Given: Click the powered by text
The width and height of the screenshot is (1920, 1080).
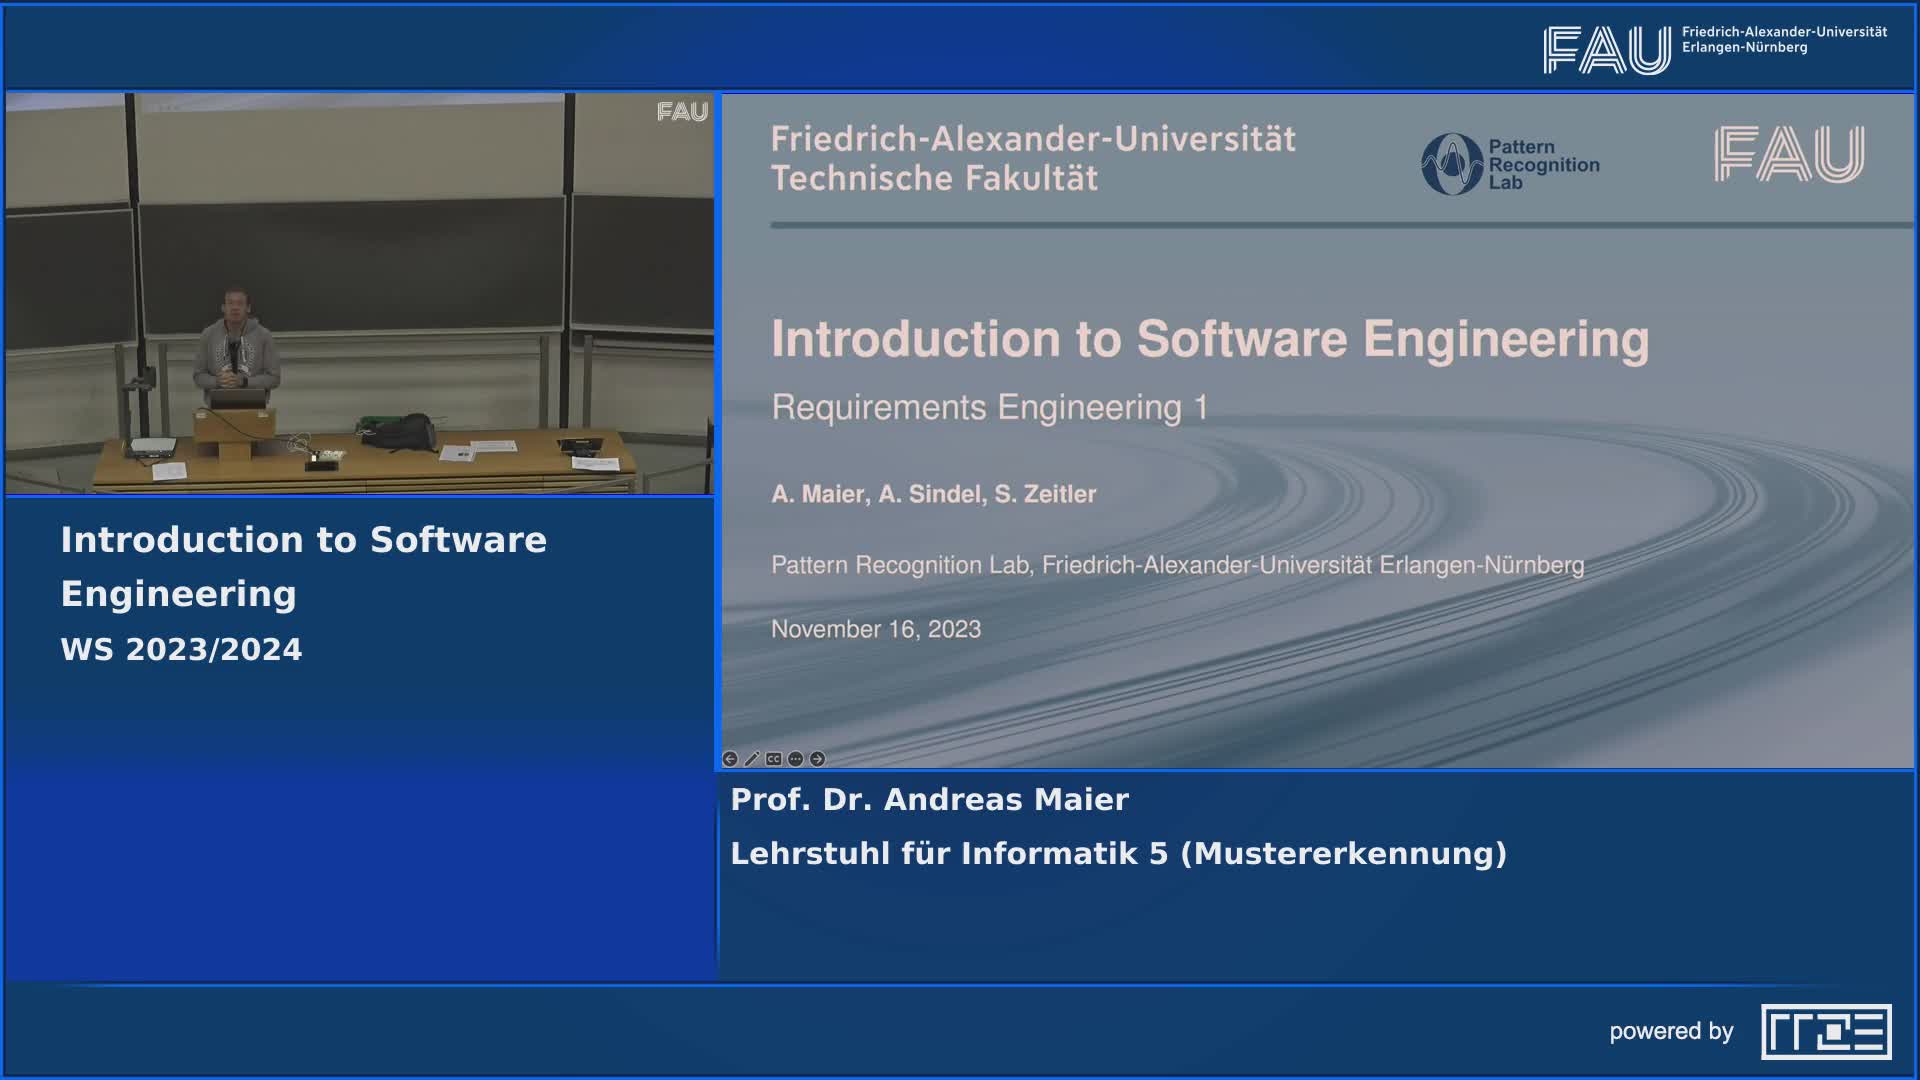Looking at the screenshot, I should (1671, 1031).
